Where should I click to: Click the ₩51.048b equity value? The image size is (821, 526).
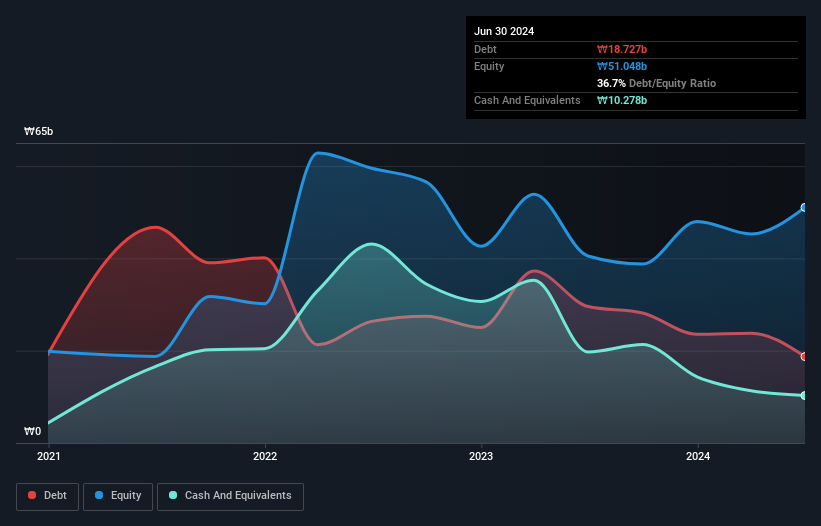point(622,66)
